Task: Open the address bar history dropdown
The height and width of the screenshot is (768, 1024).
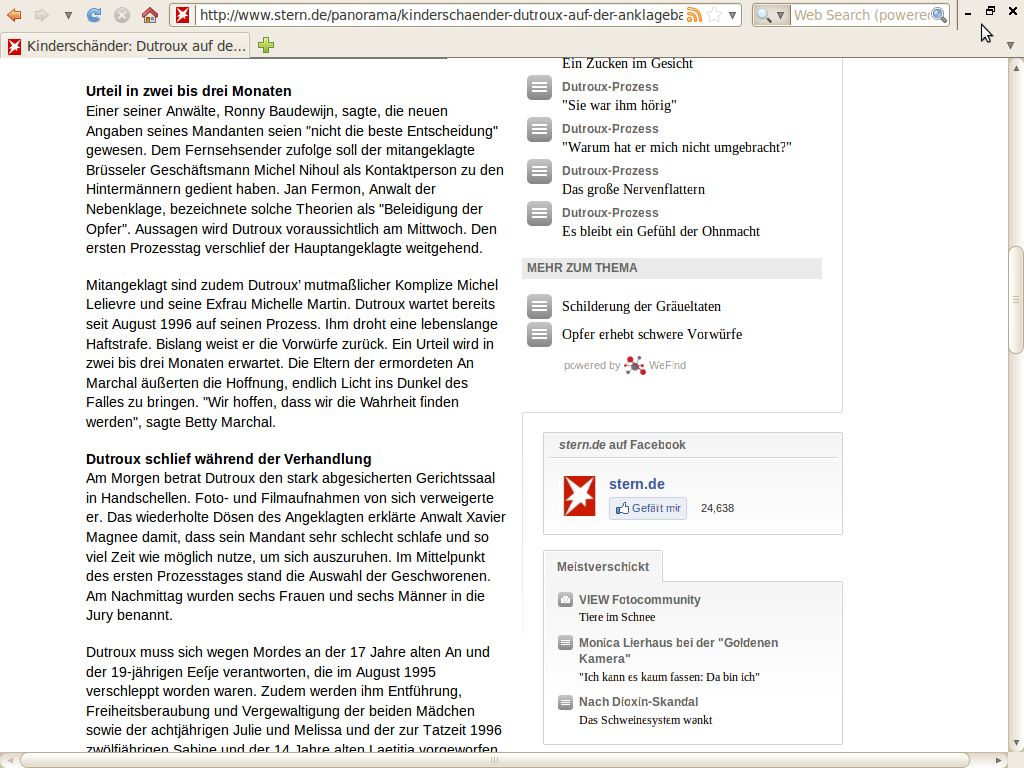Action: click(x=733, y=15)
